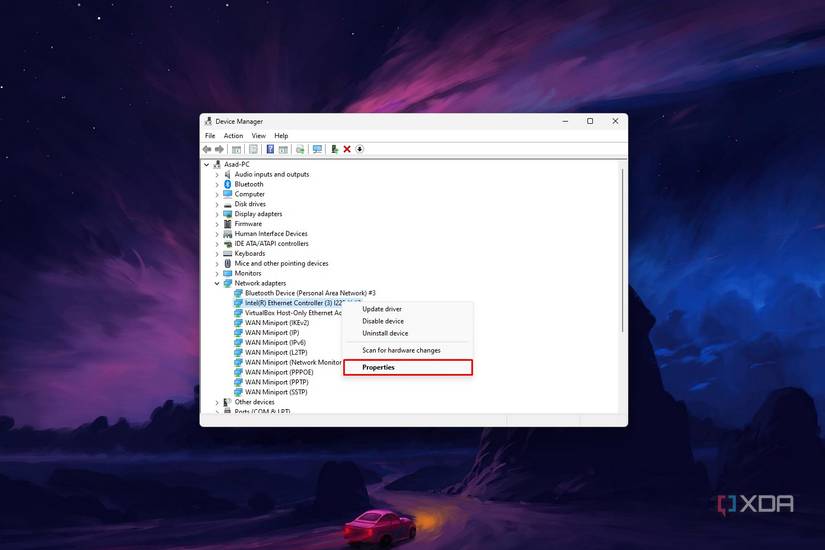Click the Bluetooth category icon
This screenshot has height=550, width=825.
(x=227, y=184)
